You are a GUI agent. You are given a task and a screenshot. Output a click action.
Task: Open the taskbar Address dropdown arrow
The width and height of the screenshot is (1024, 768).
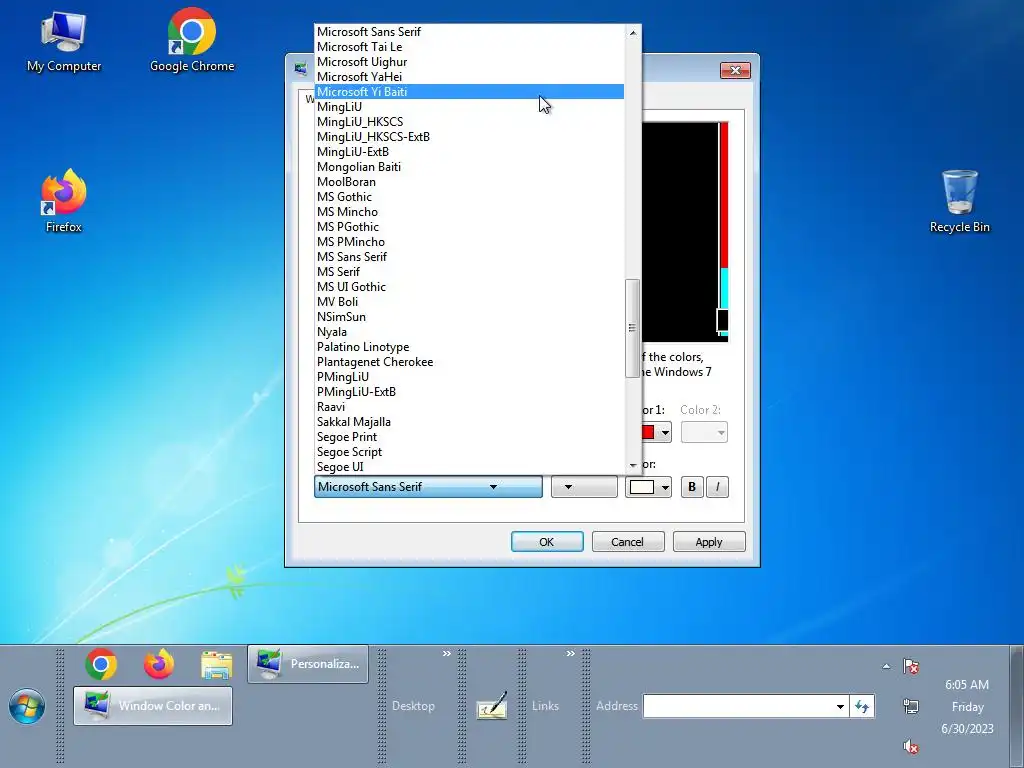pyautogui.click(x=840, y=706)
